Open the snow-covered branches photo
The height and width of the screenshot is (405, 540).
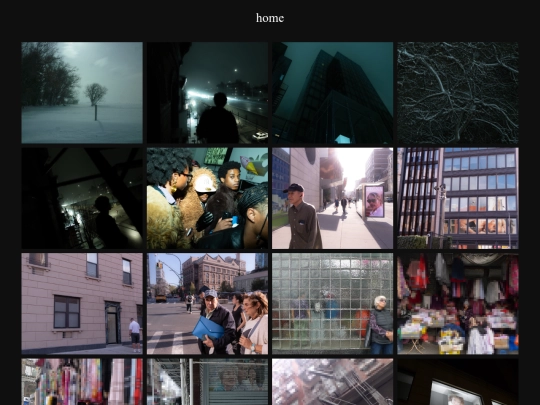(458, 93)
